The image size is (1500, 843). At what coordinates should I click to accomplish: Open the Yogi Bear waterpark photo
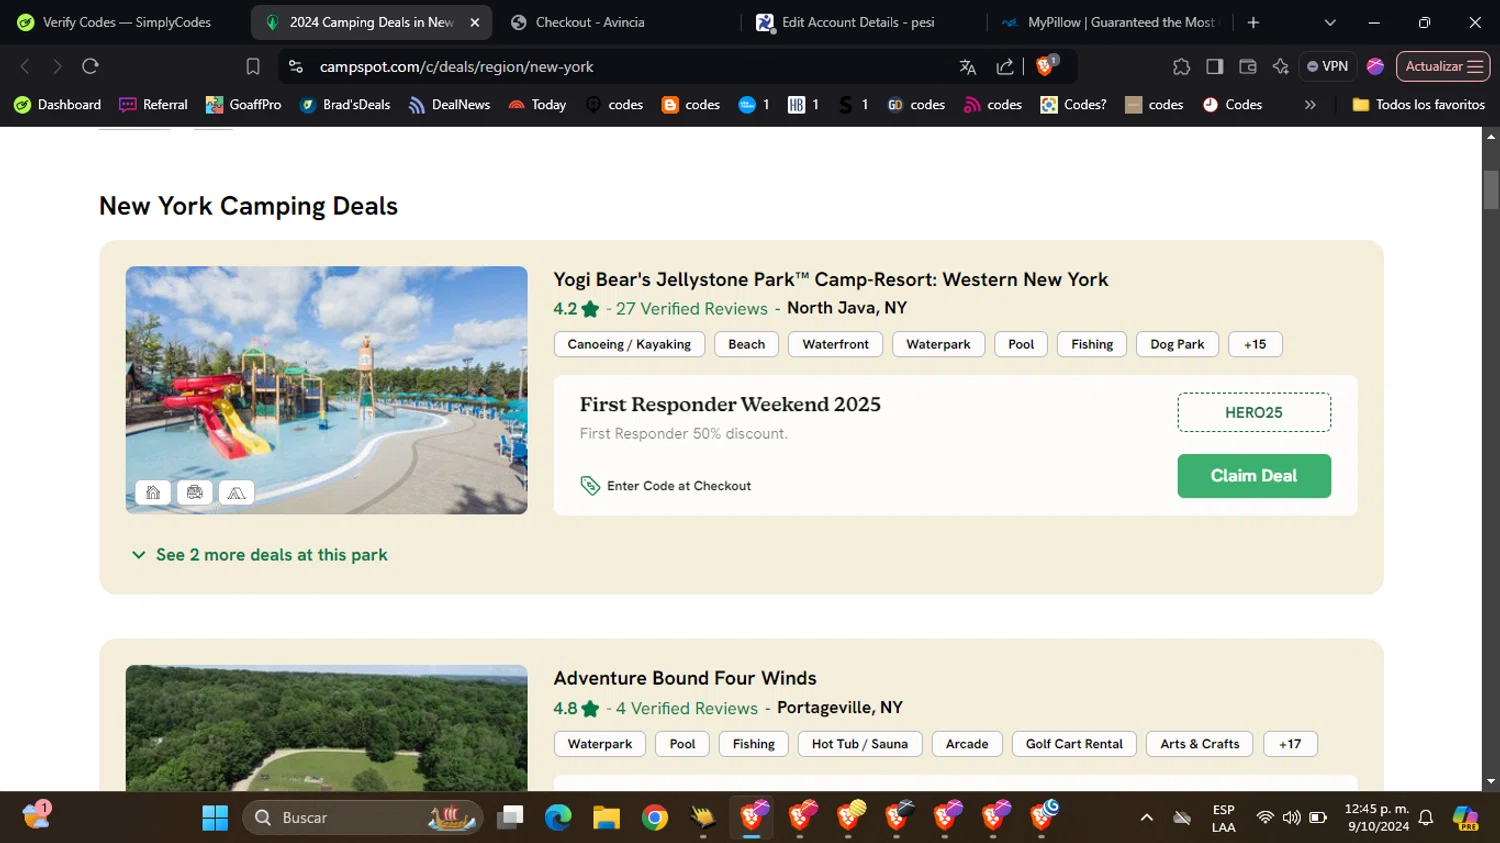(x=326, y=390)
